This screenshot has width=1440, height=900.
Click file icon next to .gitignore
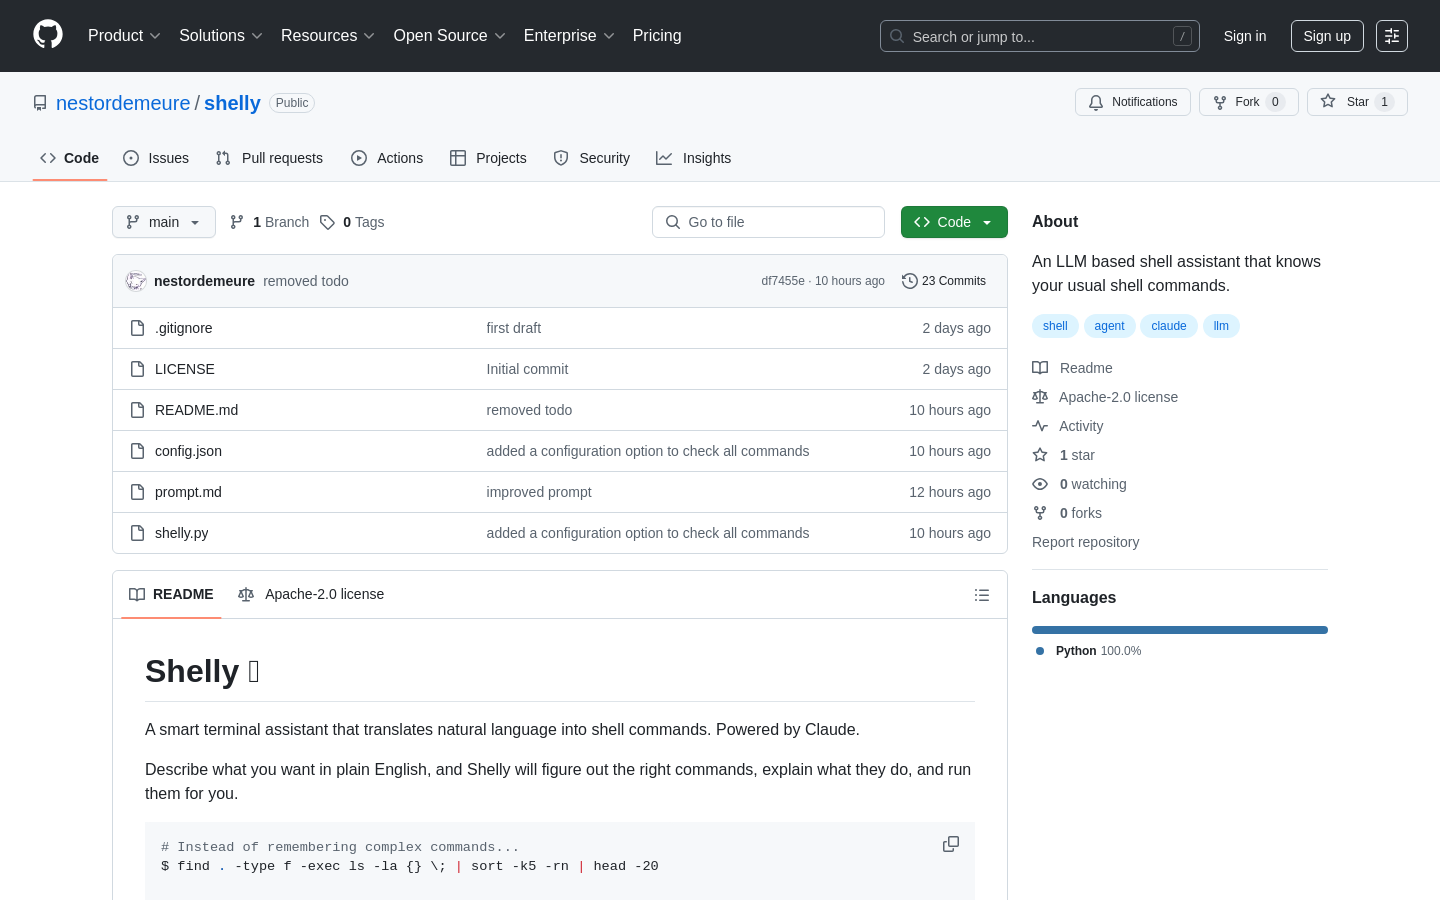(138, 328)
